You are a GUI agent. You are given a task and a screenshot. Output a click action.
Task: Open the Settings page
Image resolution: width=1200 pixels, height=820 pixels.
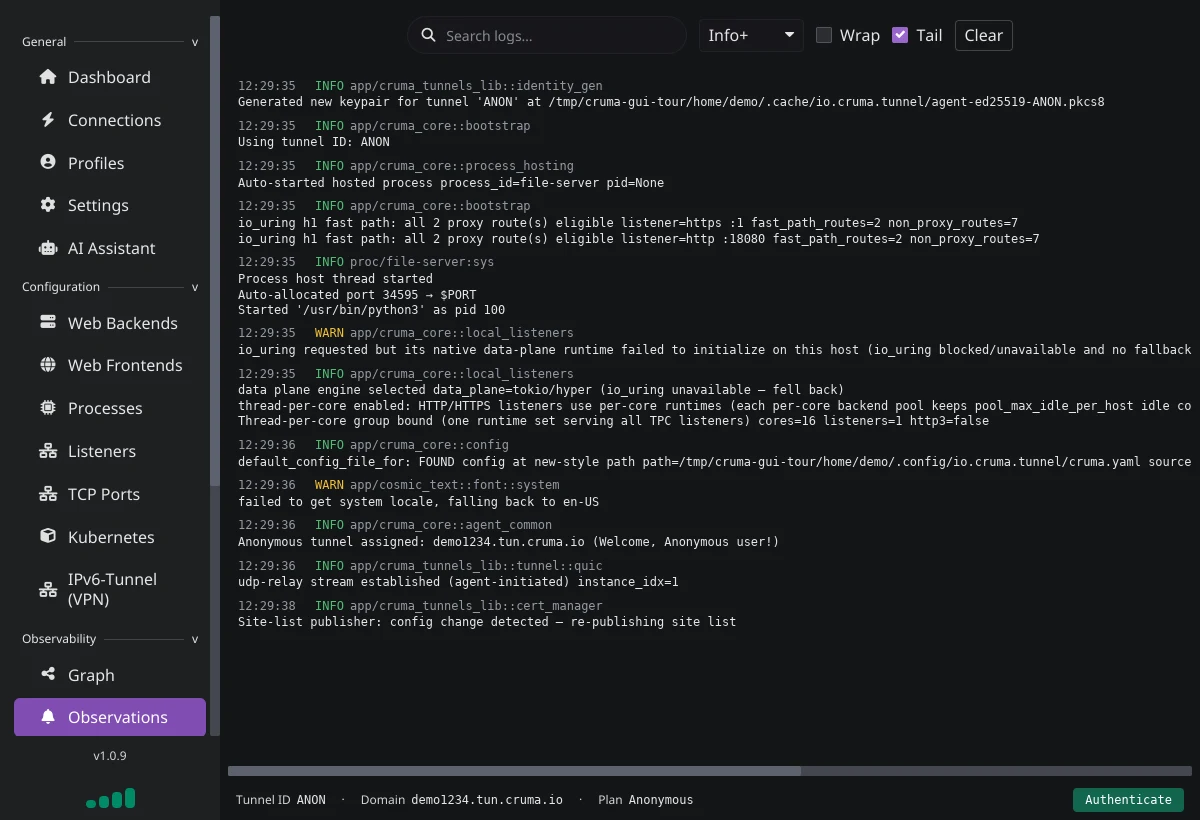[x=110, y=205]
